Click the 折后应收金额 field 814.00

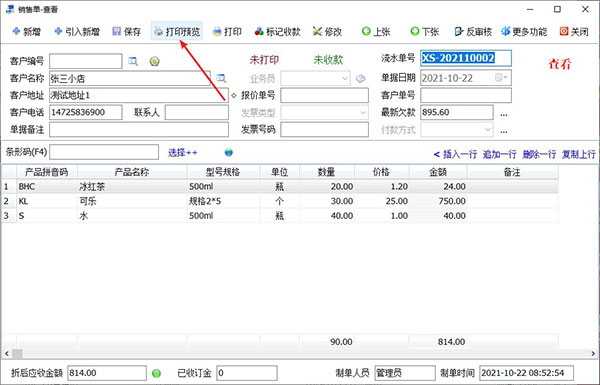(107, 373)
